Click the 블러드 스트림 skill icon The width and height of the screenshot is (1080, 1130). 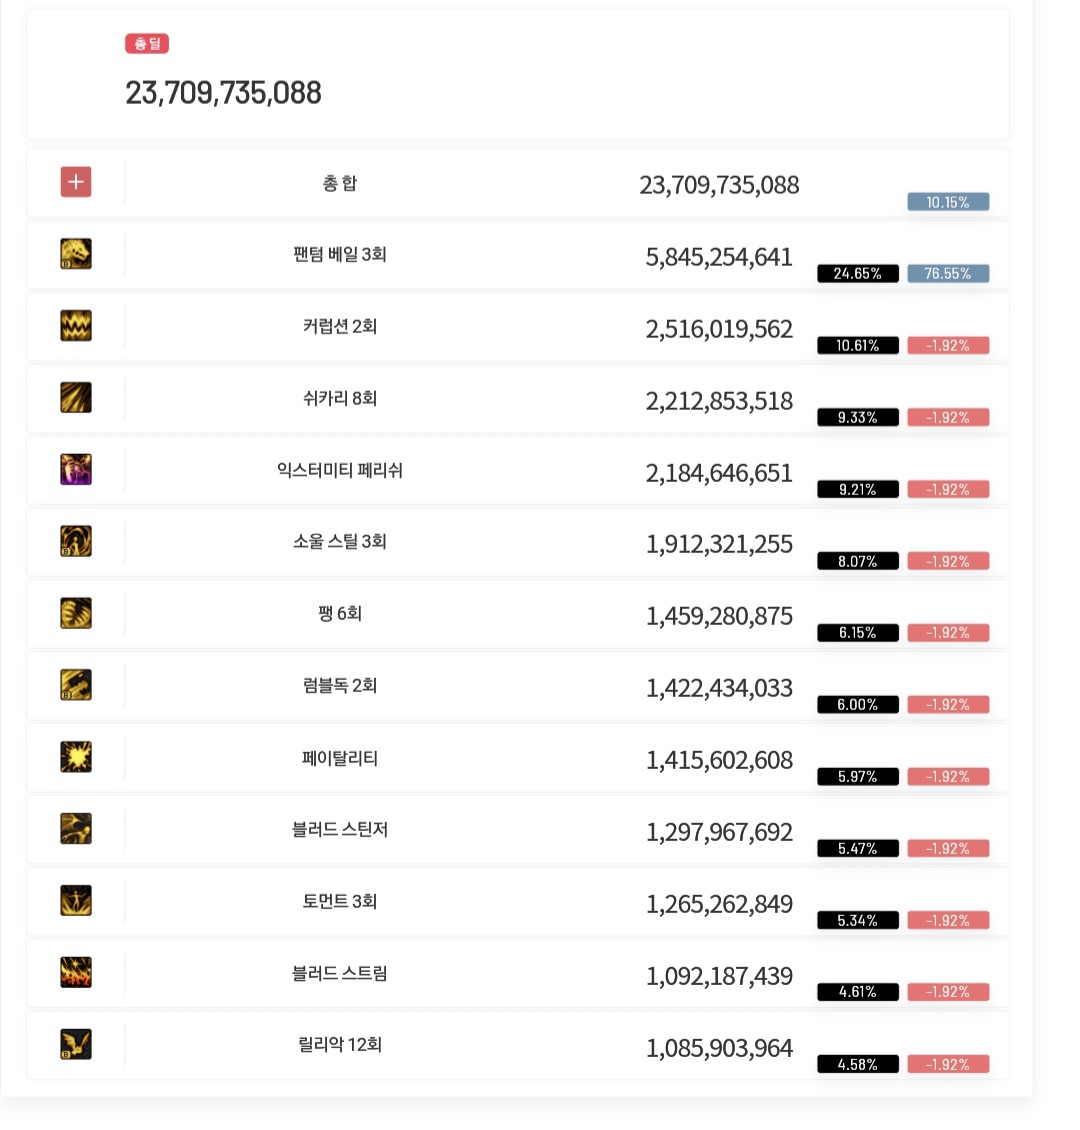(76, 972)
